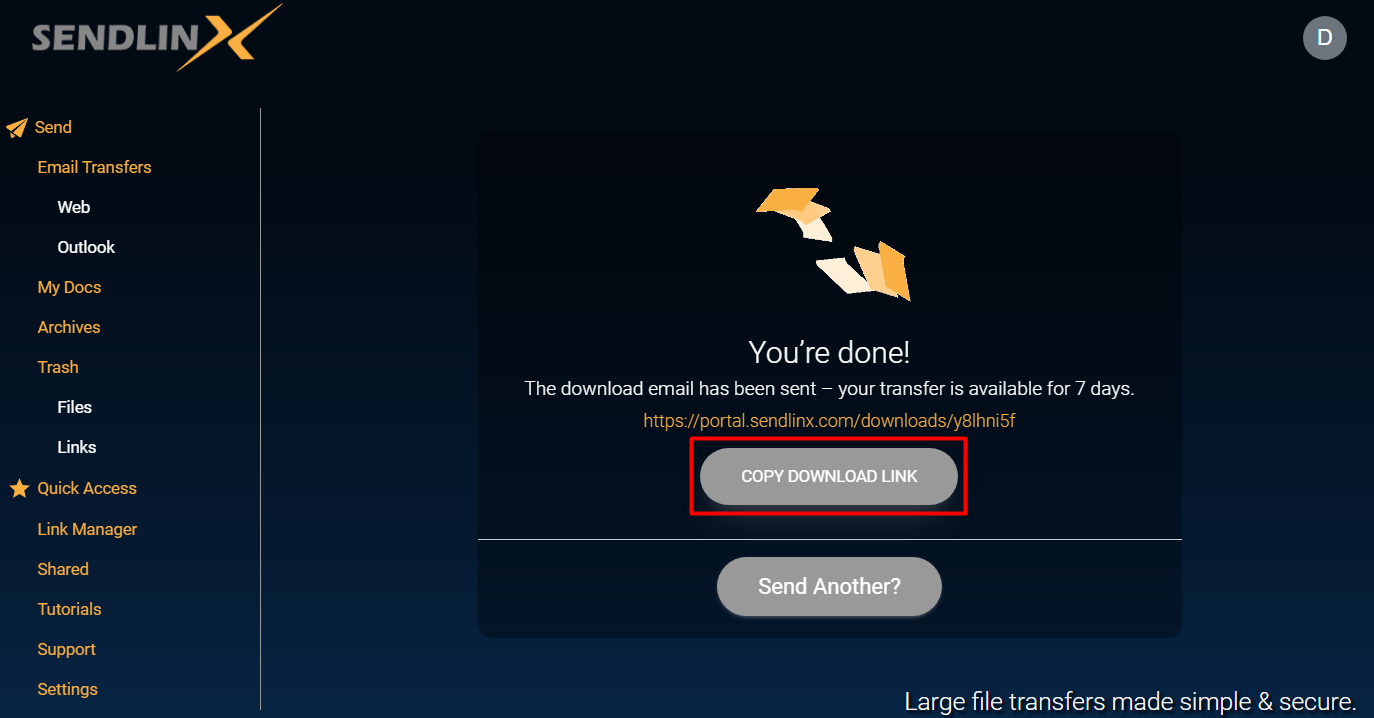Open the portal.sendlinx.com download URL
Image resolution: width=1374 pixels, height=718 pixels.
(829, 421)
